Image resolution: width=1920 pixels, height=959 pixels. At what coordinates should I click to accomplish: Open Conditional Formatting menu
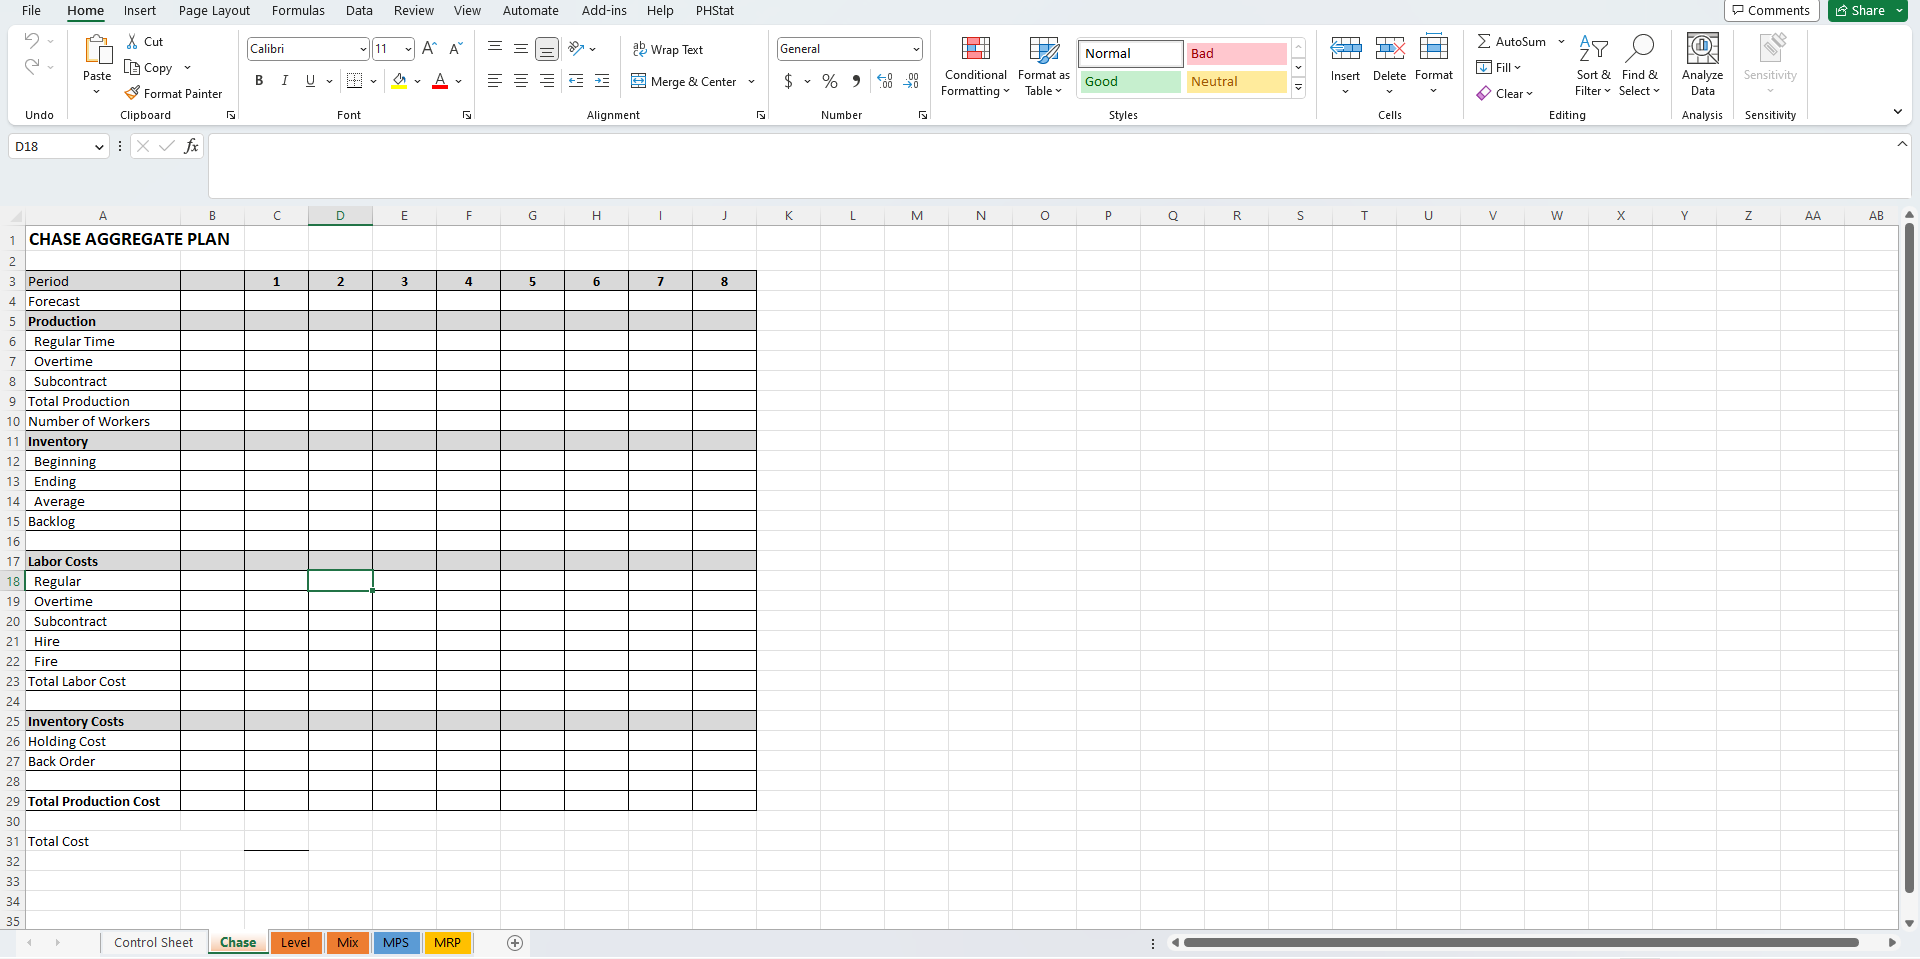click(x=976, y=67)
